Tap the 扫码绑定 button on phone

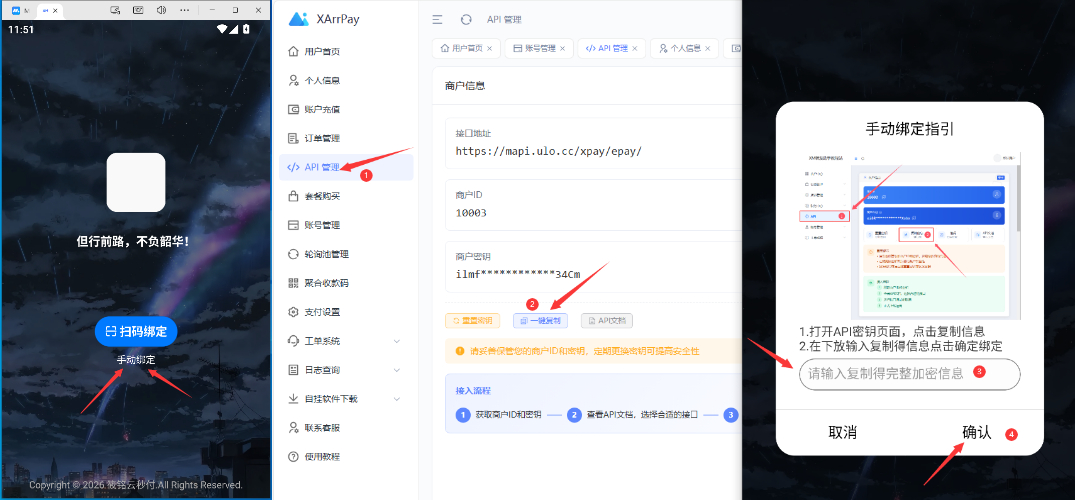(x=136, y=331)
